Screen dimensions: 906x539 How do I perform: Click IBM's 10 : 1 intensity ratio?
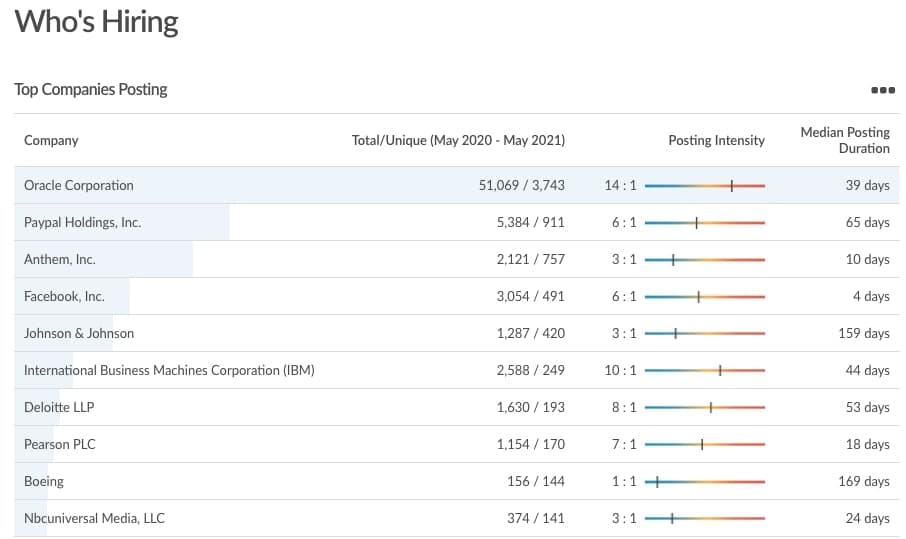pos(620,370)
